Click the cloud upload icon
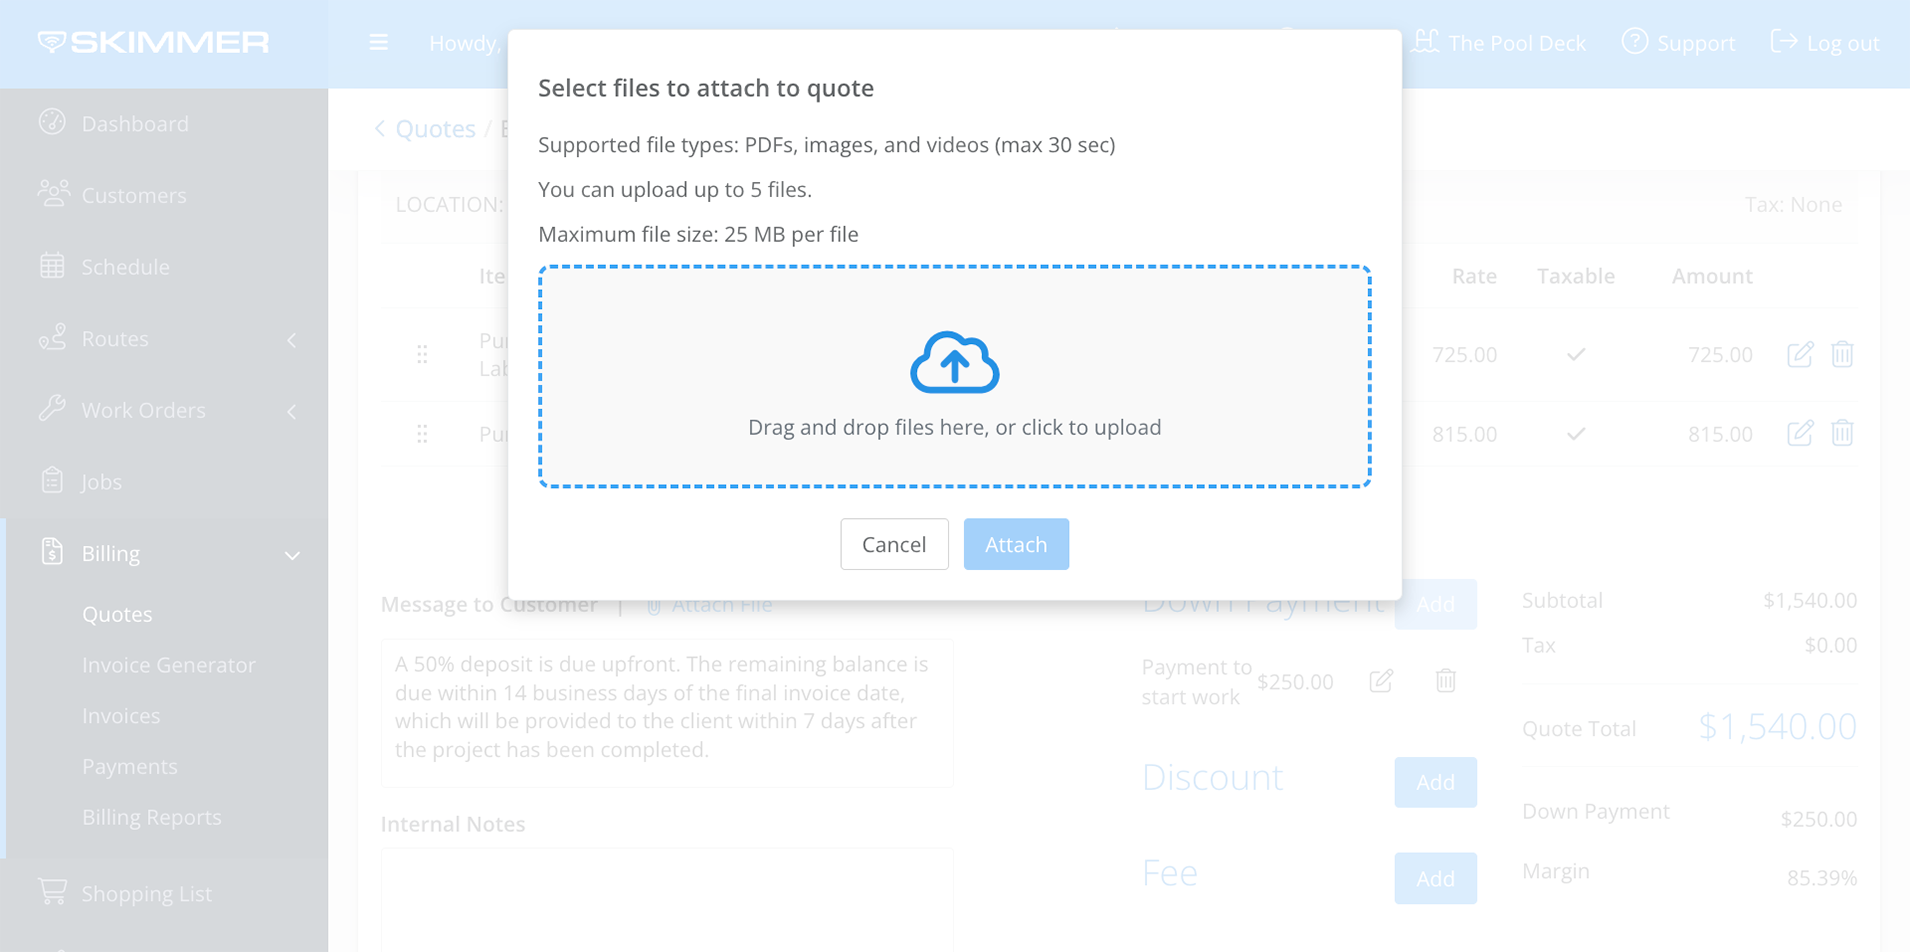The height and width of the screenshot is (952, 1910). point(954,362)
